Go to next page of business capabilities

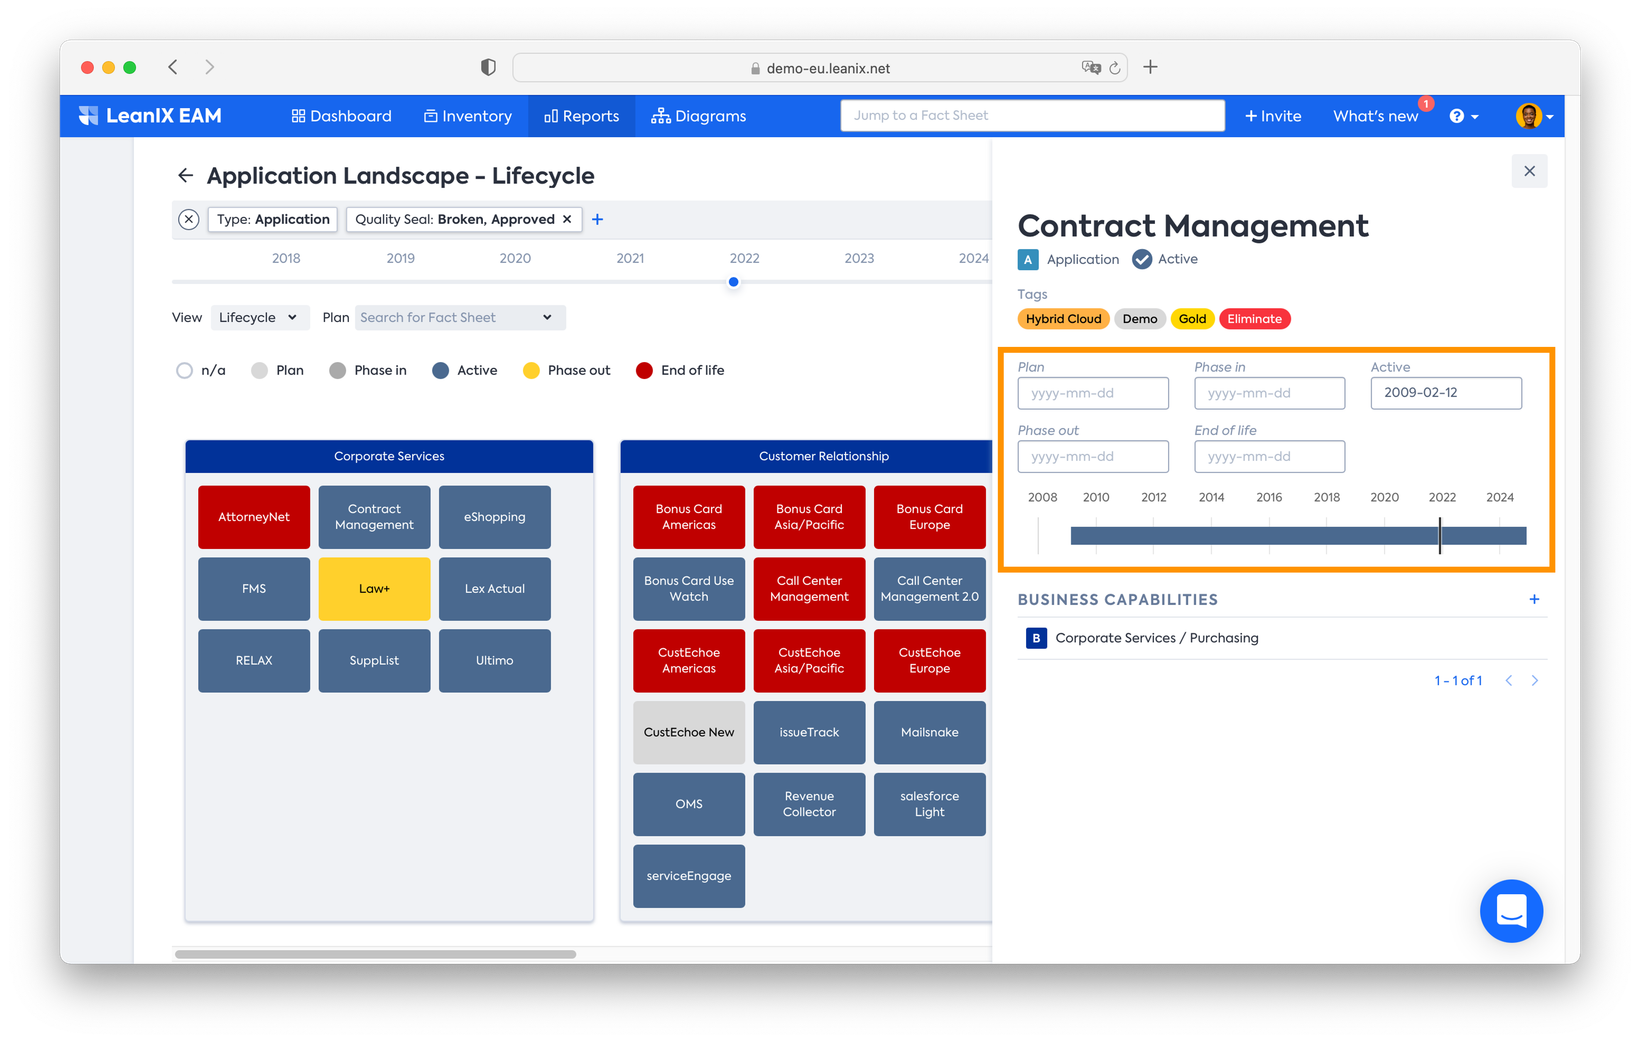(1535, 681)
